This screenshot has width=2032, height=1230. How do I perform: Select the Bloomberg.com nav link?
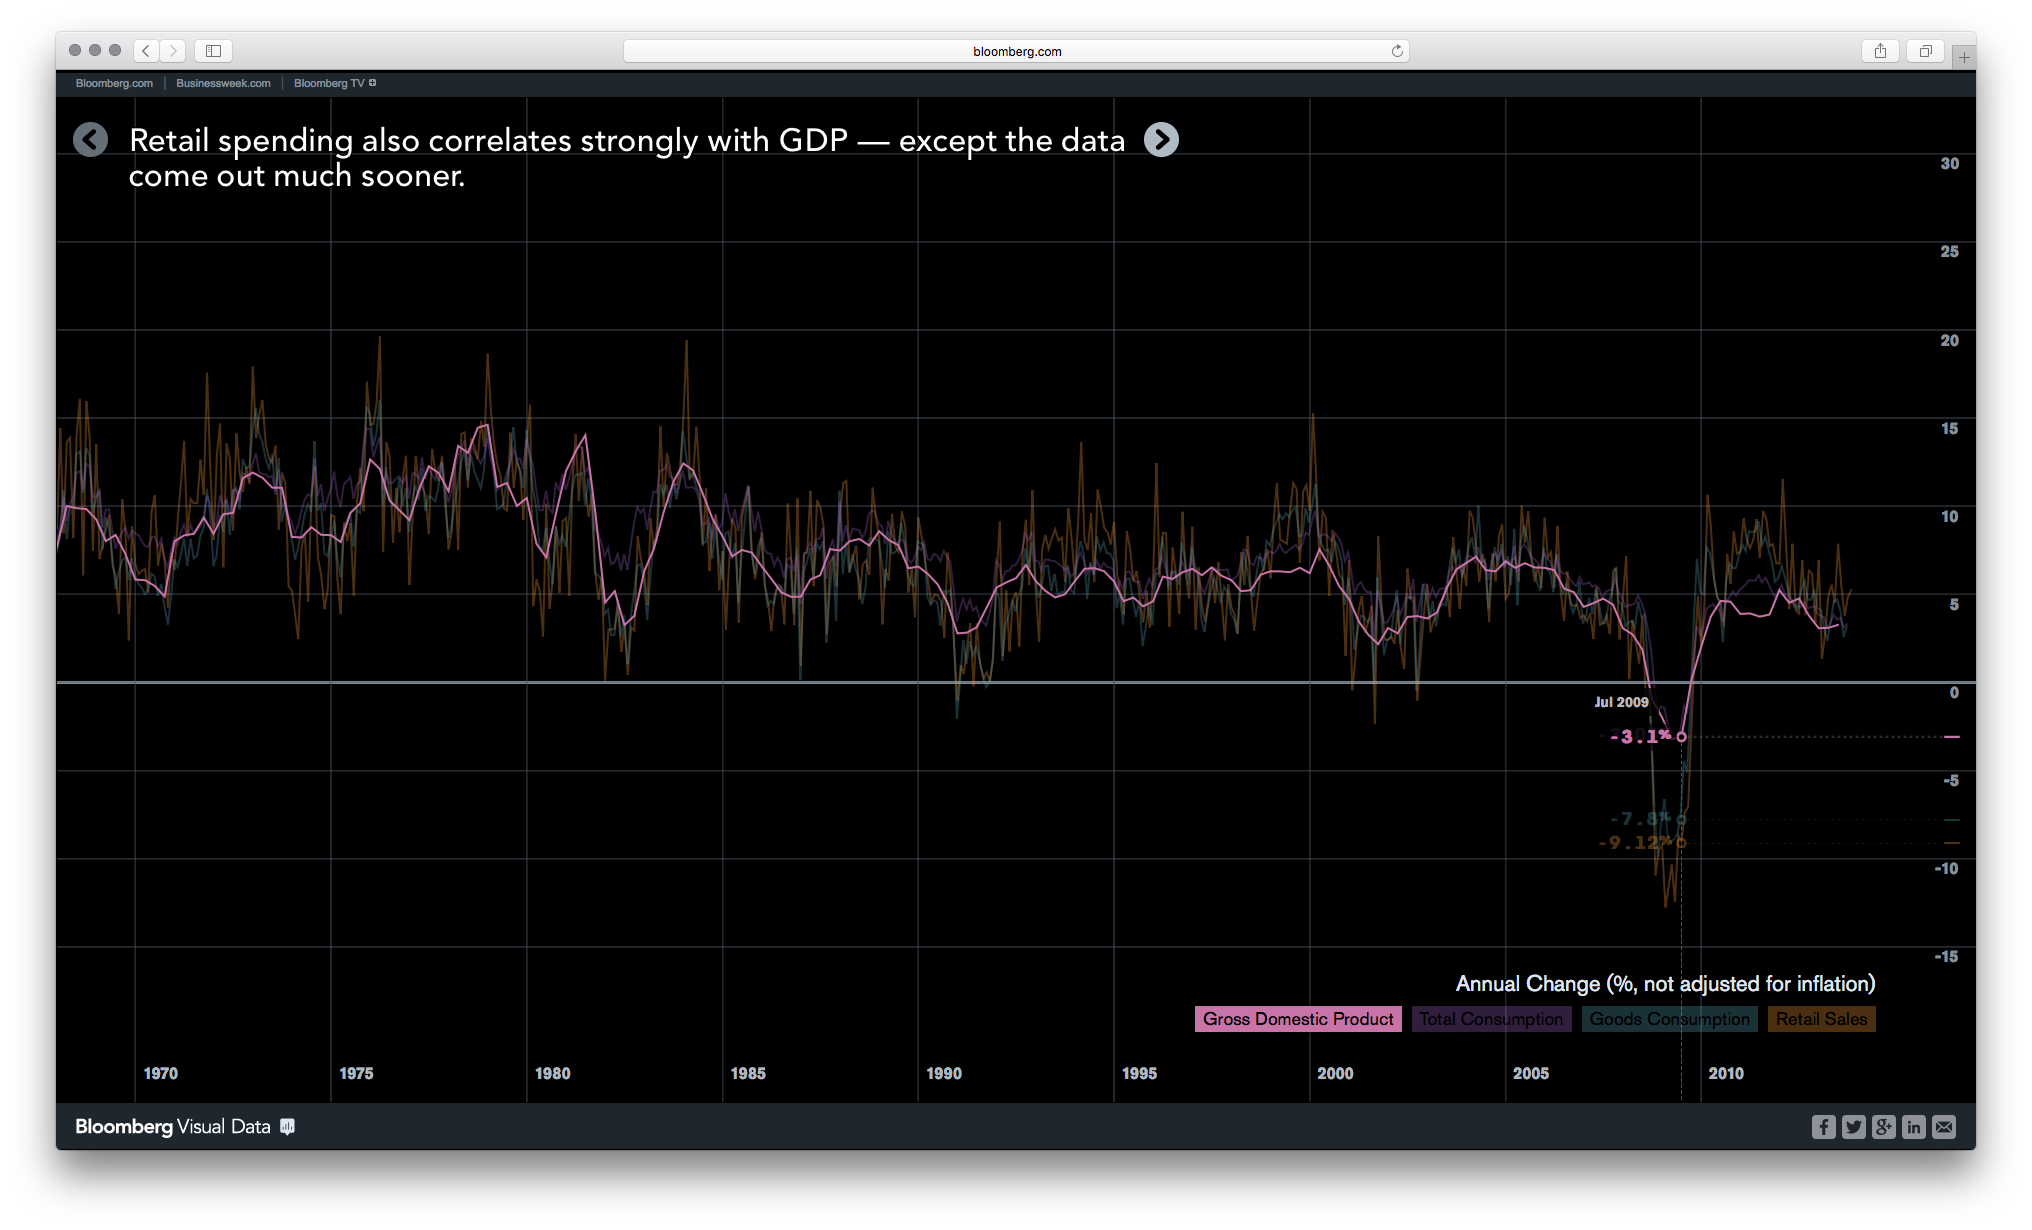point(113,83)
